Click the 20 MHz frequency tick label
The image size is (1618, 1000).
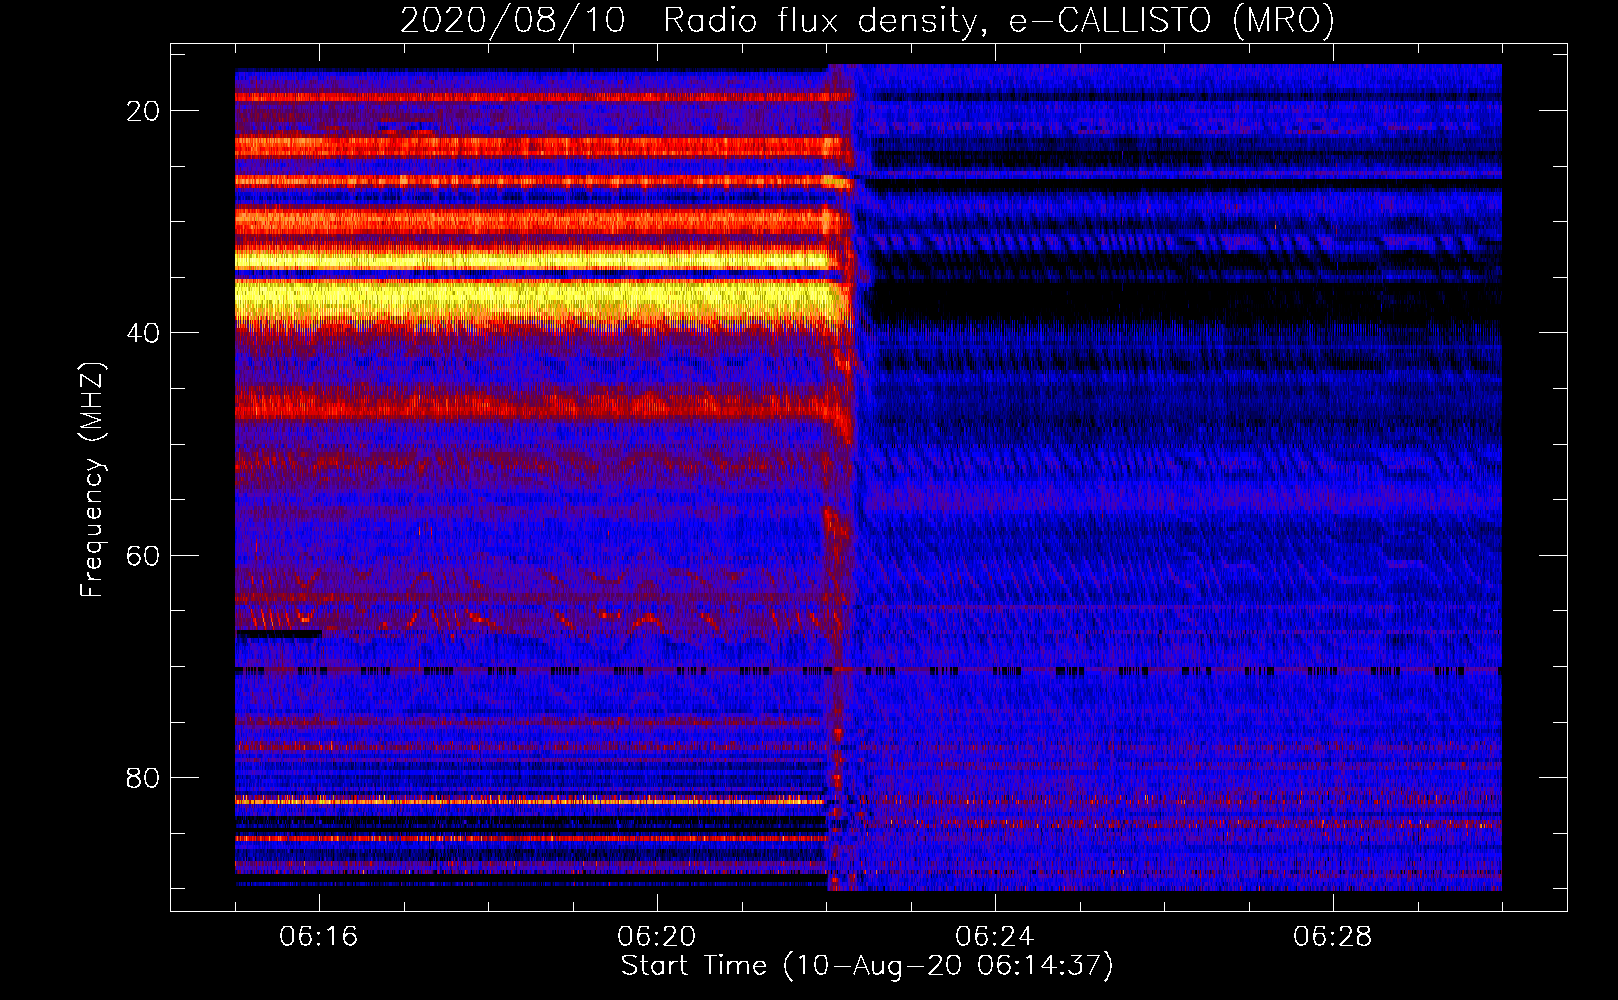click(x=143, y=111)
